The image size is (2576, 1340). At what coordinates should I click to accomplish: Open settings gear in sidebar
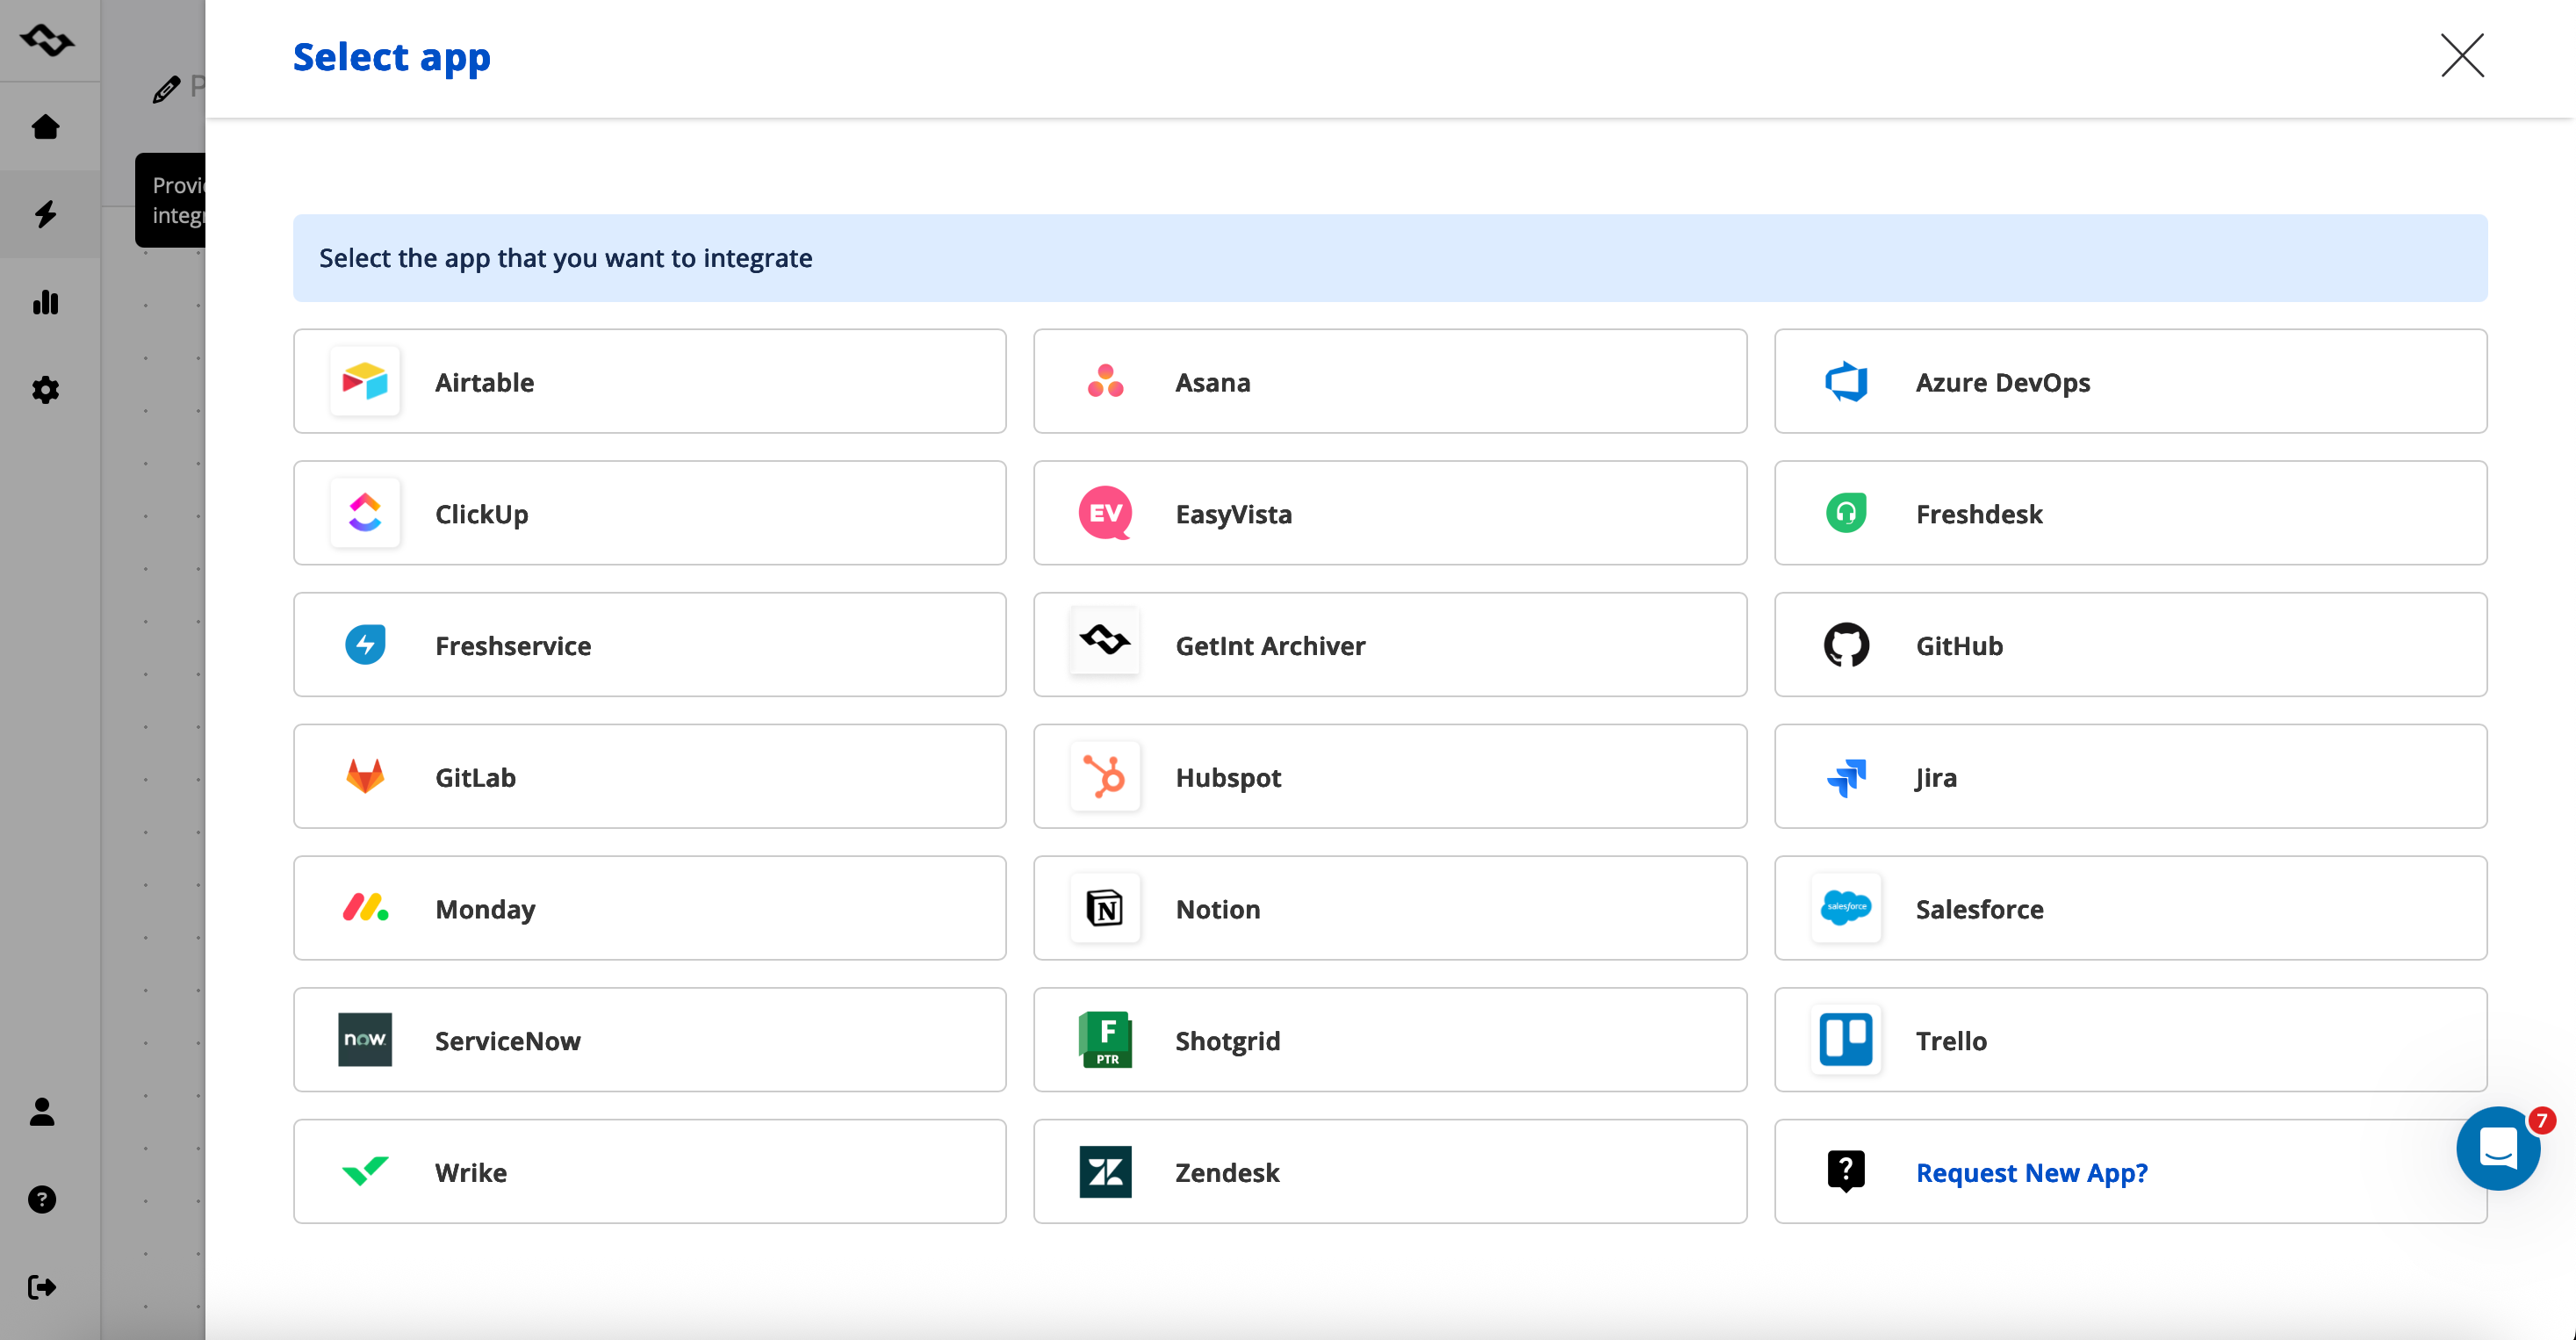coord(45,390)
